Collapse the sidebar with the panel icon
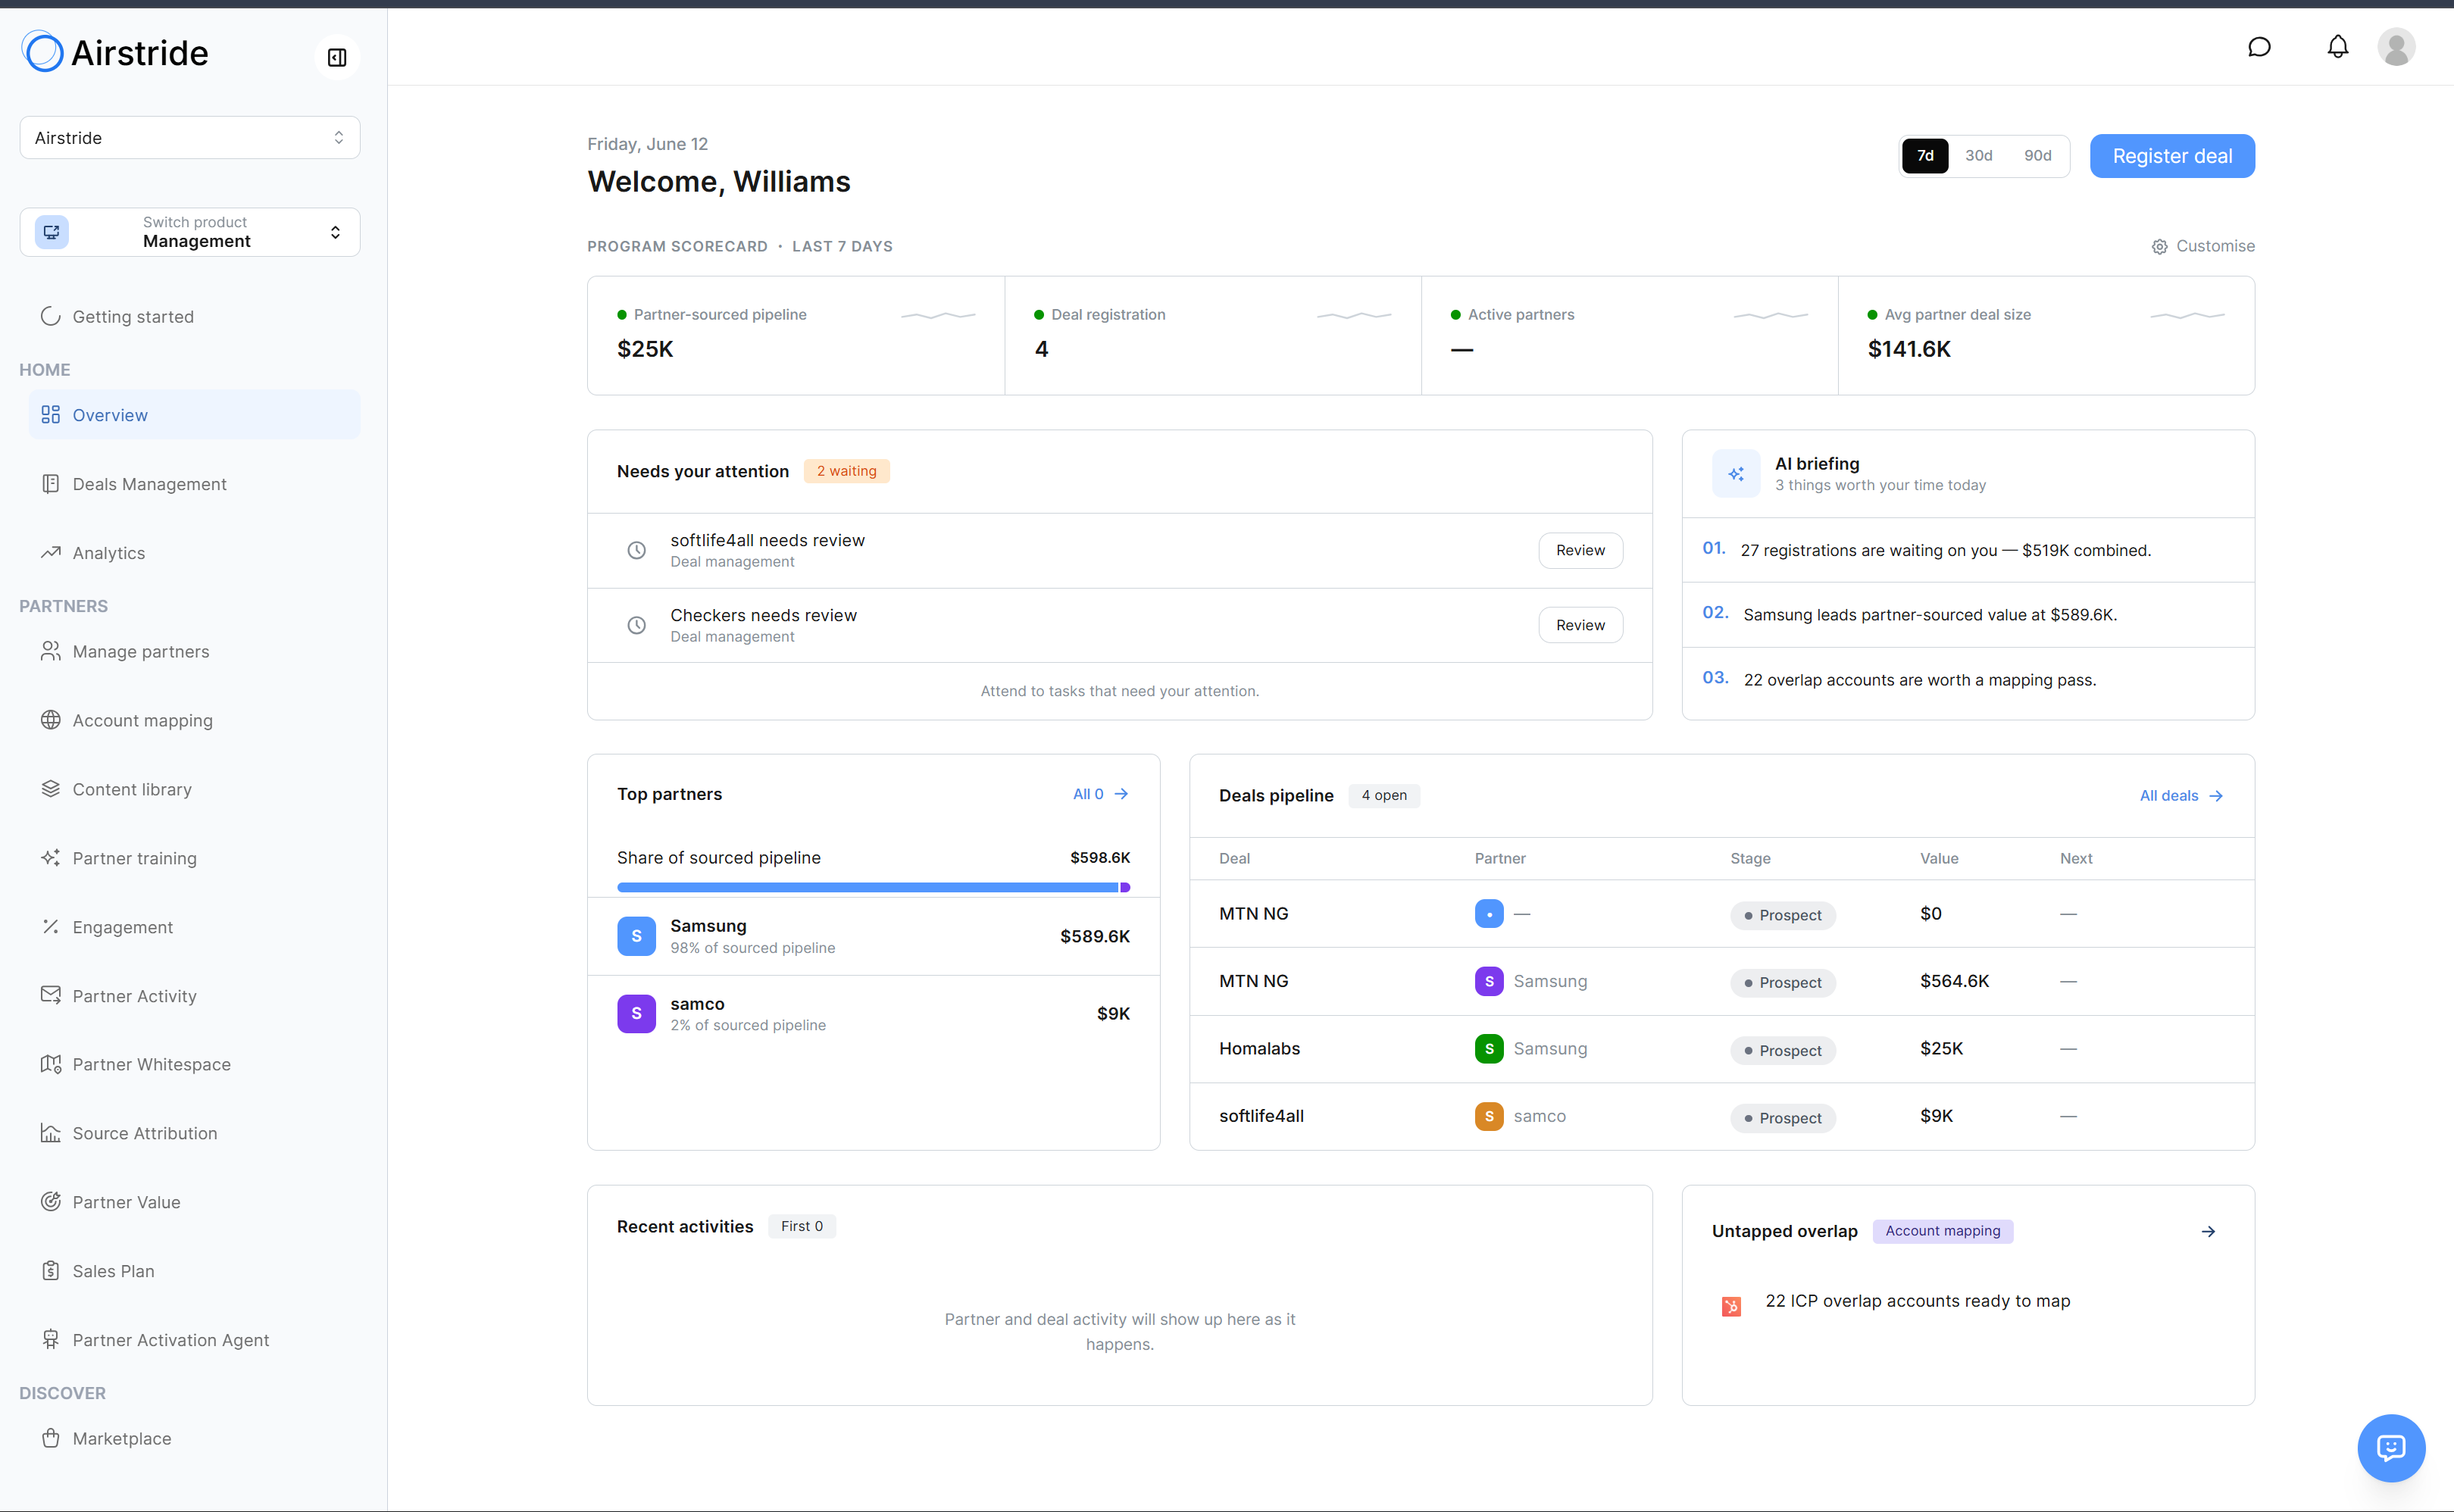Image resolution: width=2454 pixels, height=1512 pixels. [x=337, y=57]
